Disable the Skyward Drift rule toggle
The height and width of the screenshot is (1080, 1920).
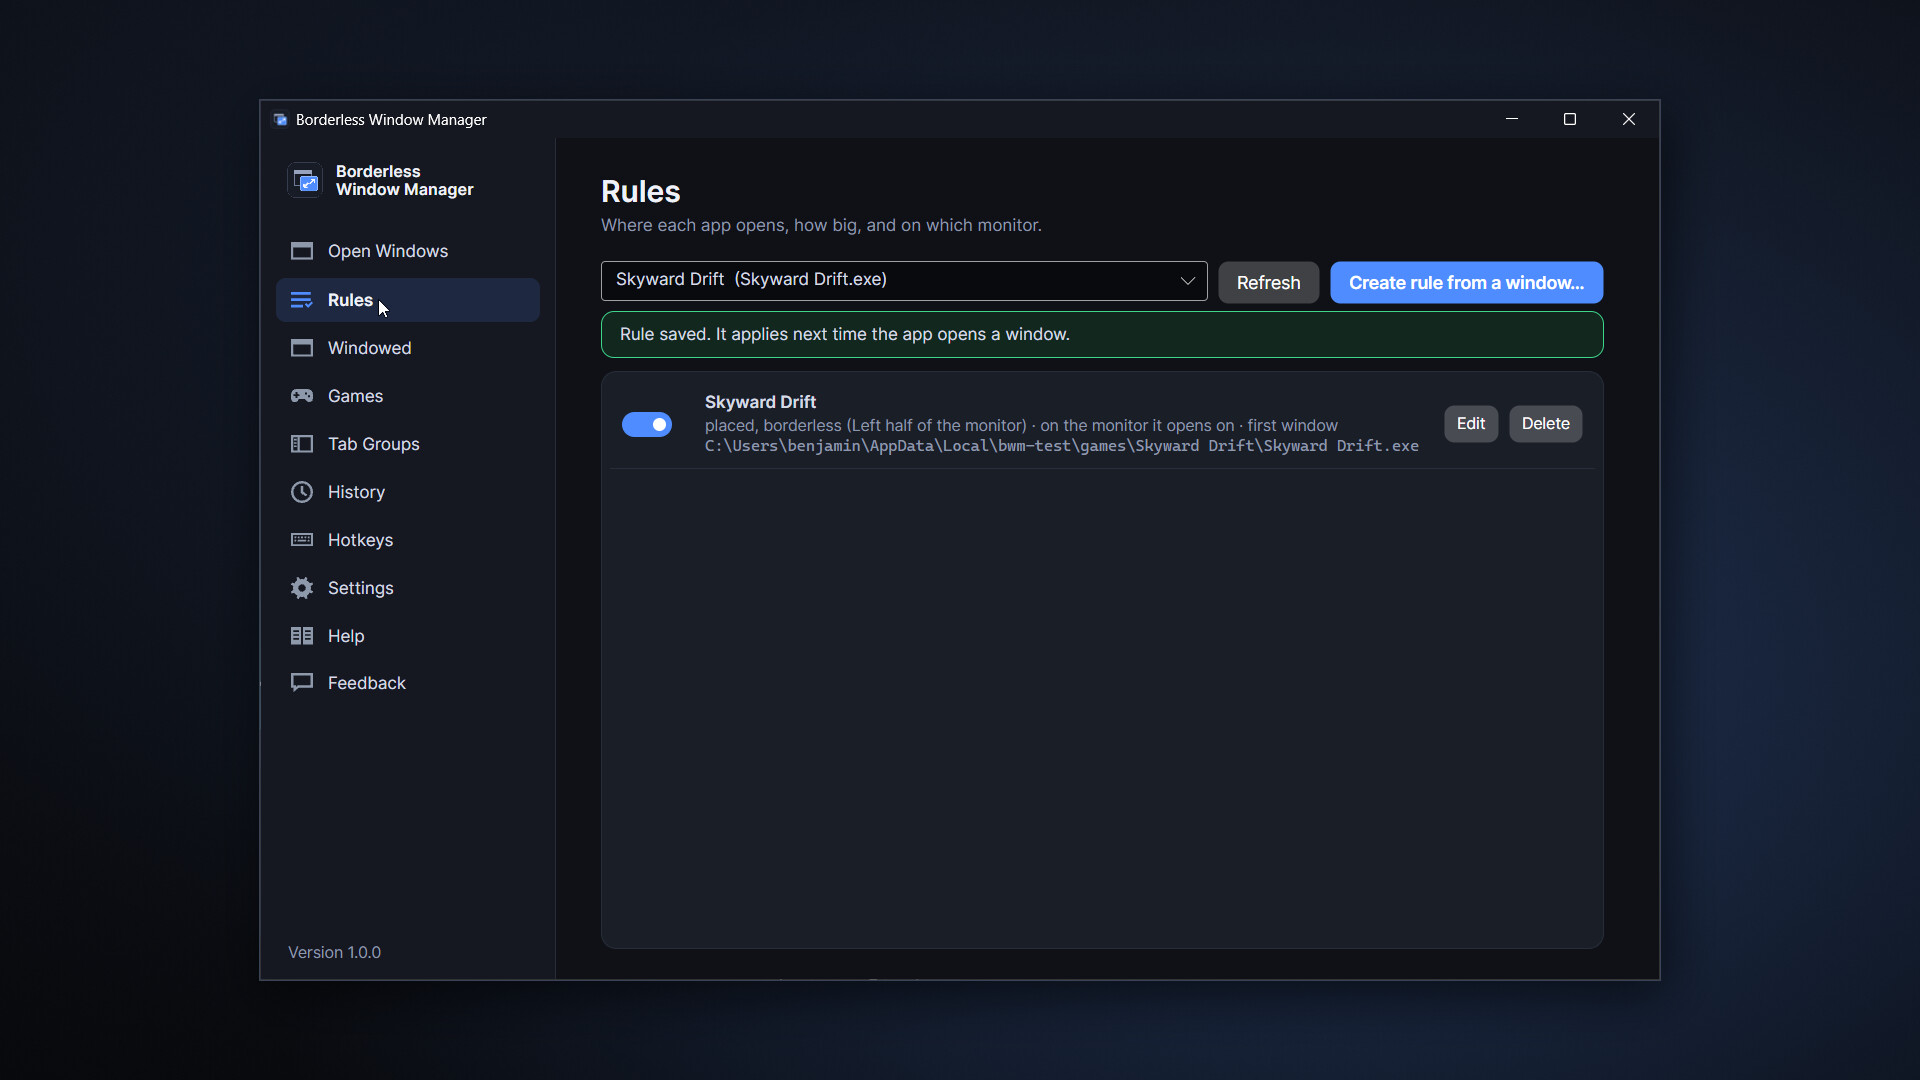(647, 425)
